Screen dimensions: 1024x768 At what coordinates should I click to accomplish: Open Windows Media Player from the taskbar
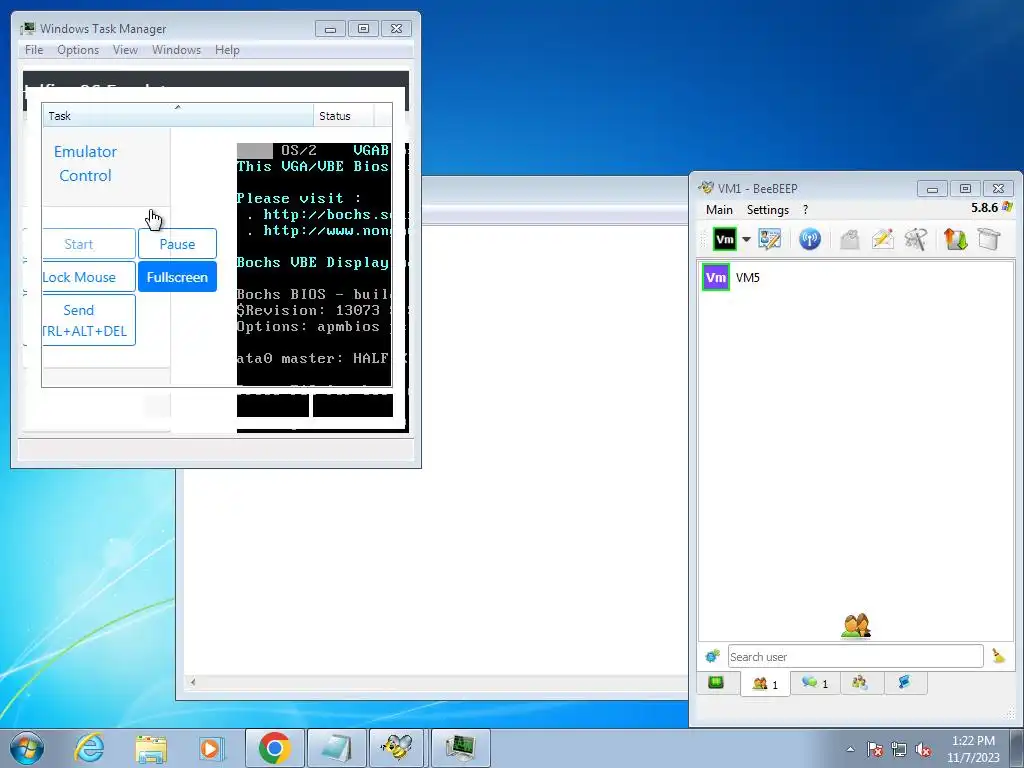(x=211, y=748)
